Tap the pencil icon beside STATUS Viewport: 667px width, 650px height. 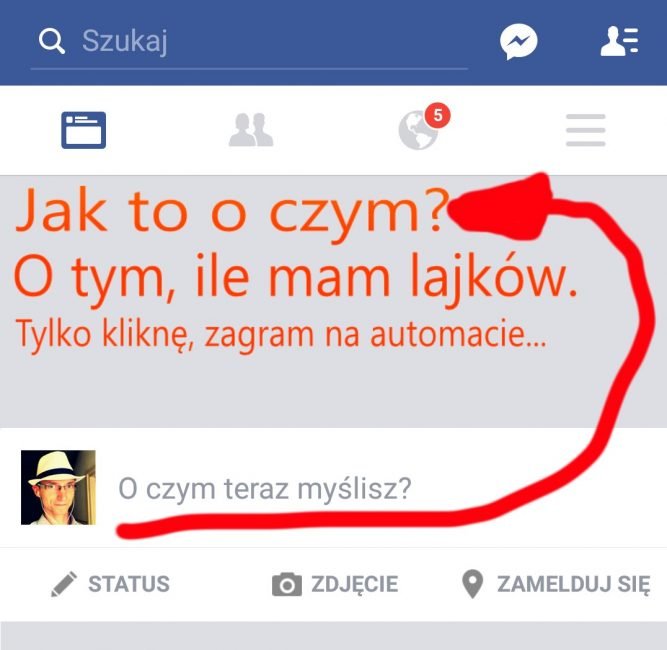point(64,584)
